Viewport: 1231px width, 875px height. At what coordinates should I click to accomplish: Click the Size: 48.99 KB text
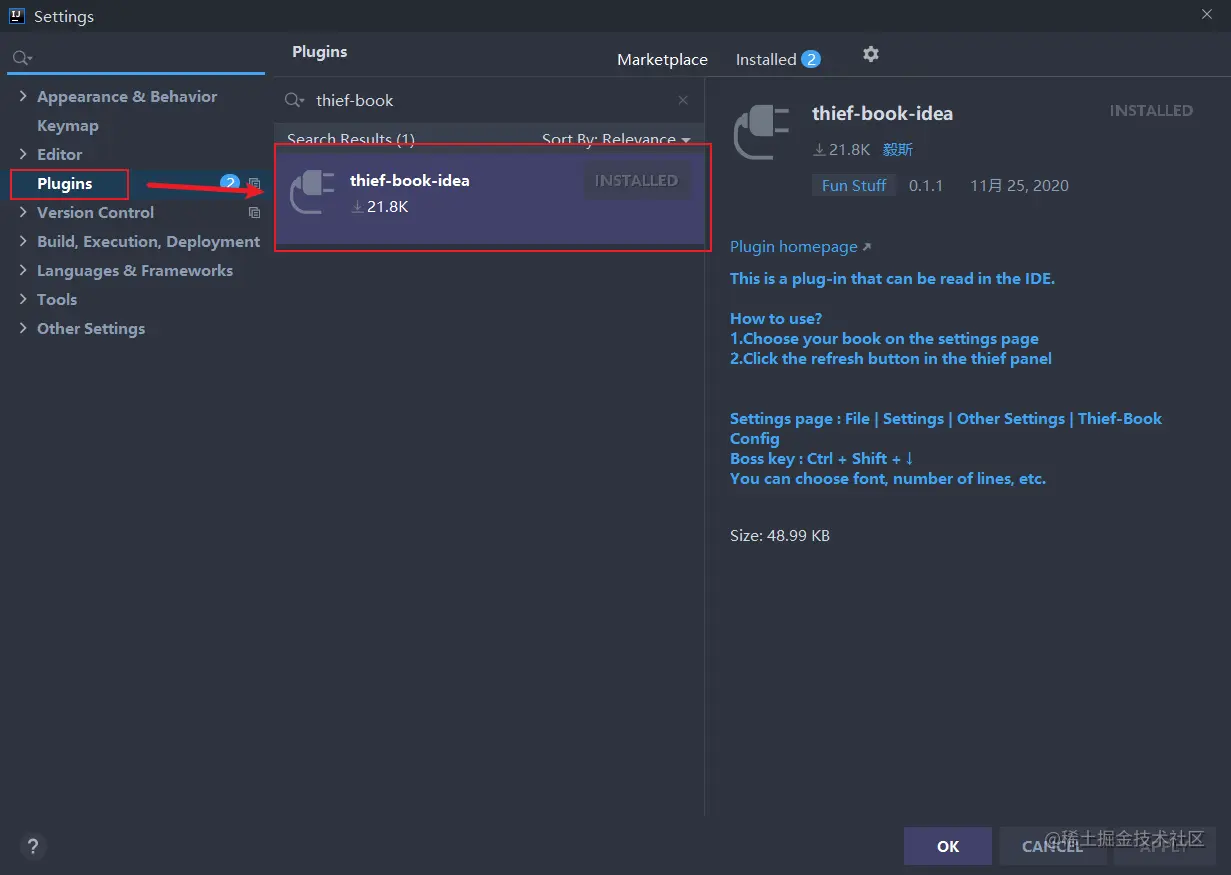click(x=780, y=536)
